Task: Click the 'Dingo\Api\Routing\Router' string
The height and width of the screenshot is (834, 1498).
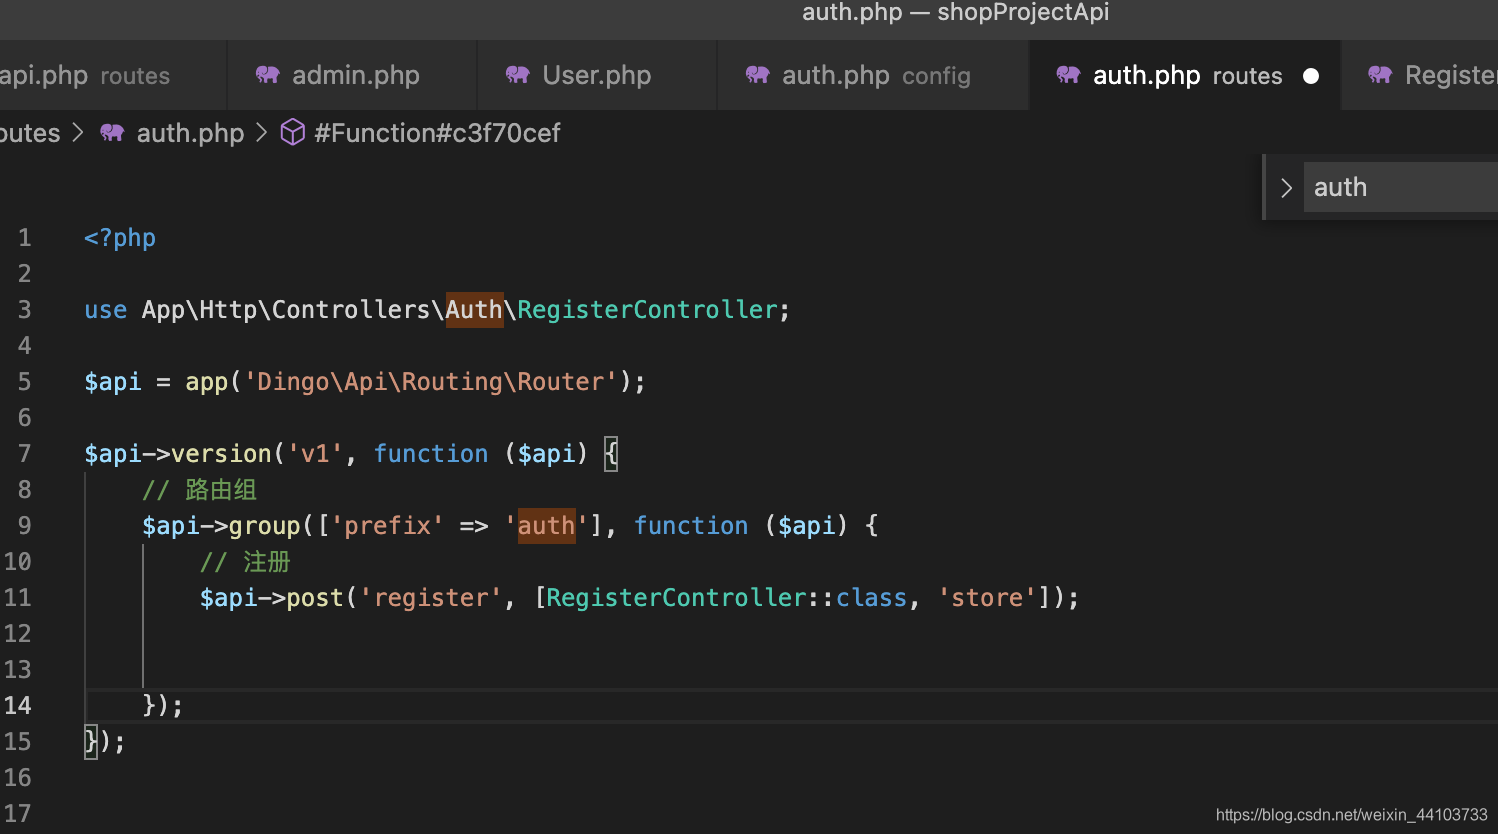Action: 431,382
